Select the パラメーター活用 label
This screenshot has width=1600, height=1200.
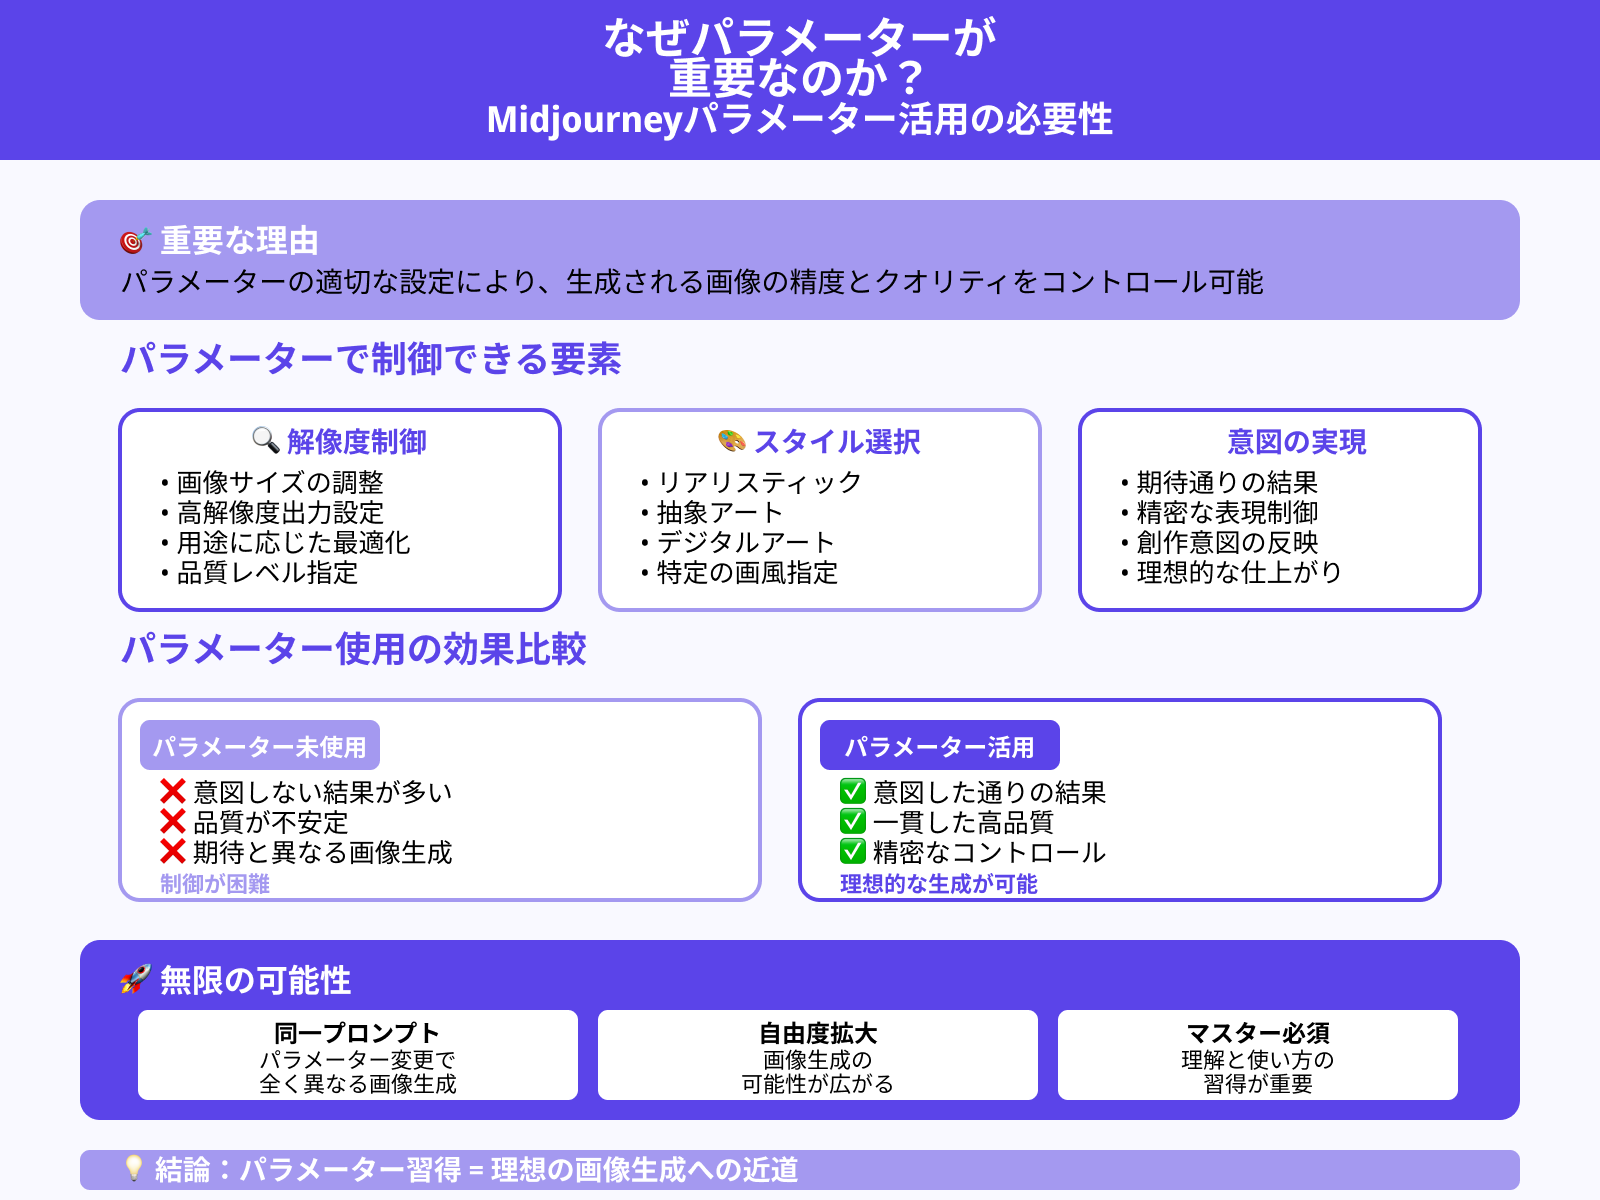coord(939,746)
